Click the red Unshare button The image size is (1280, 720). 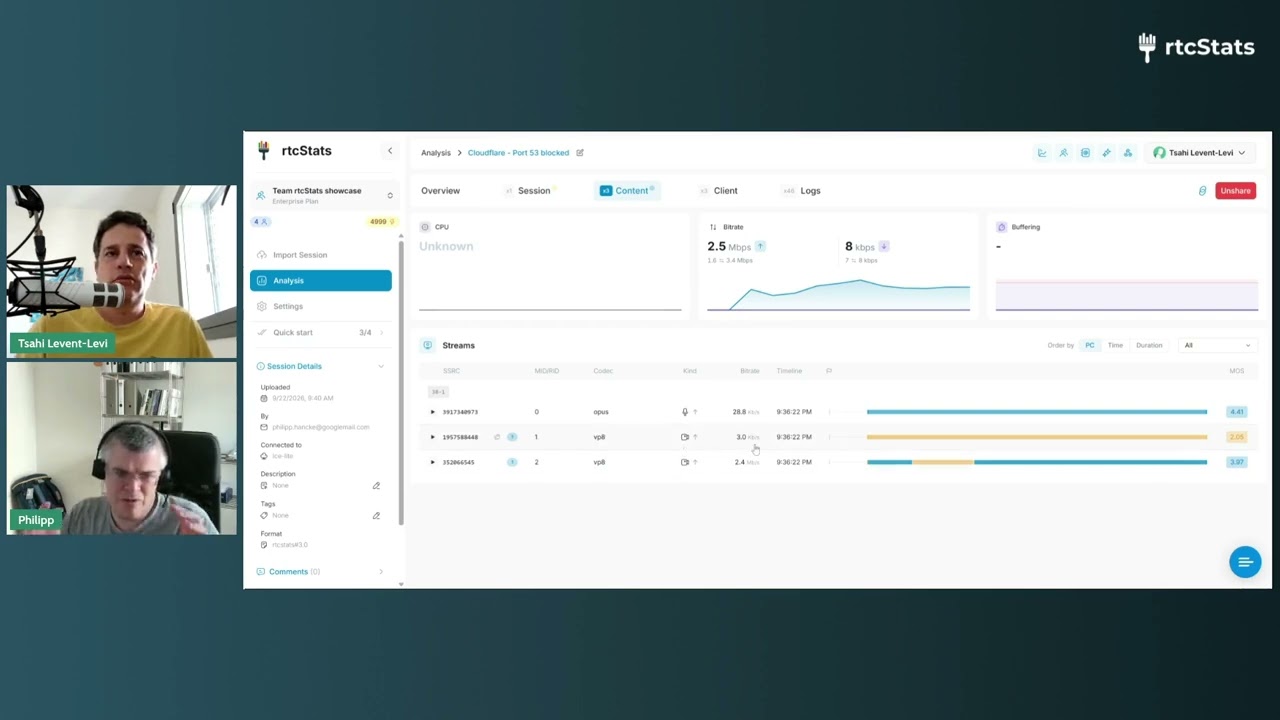1235,191
